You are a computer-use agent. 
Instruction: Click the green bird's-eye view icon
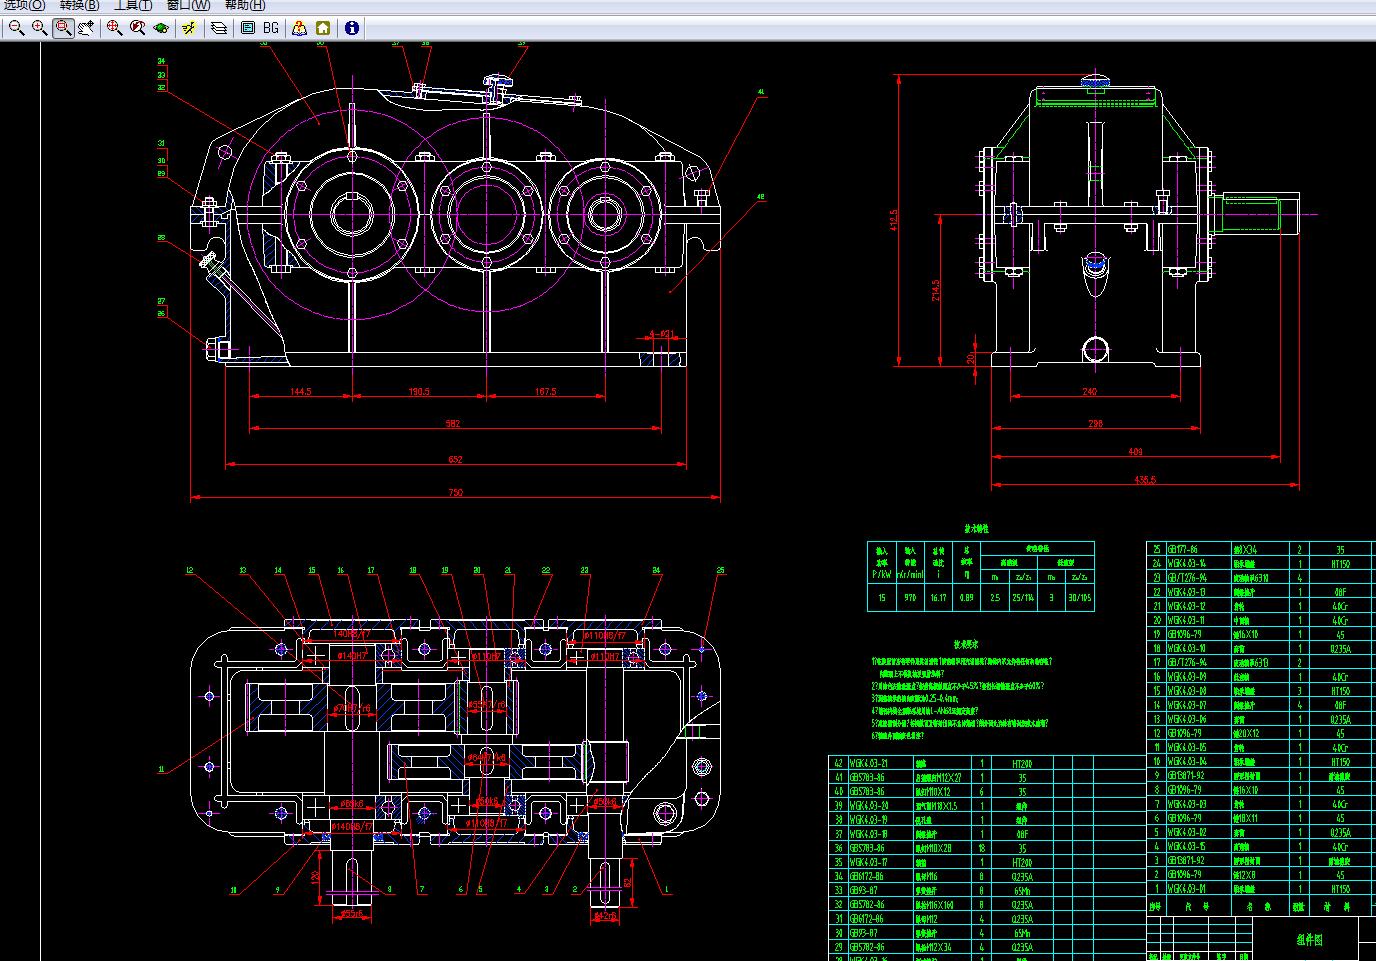pos(161,28)
